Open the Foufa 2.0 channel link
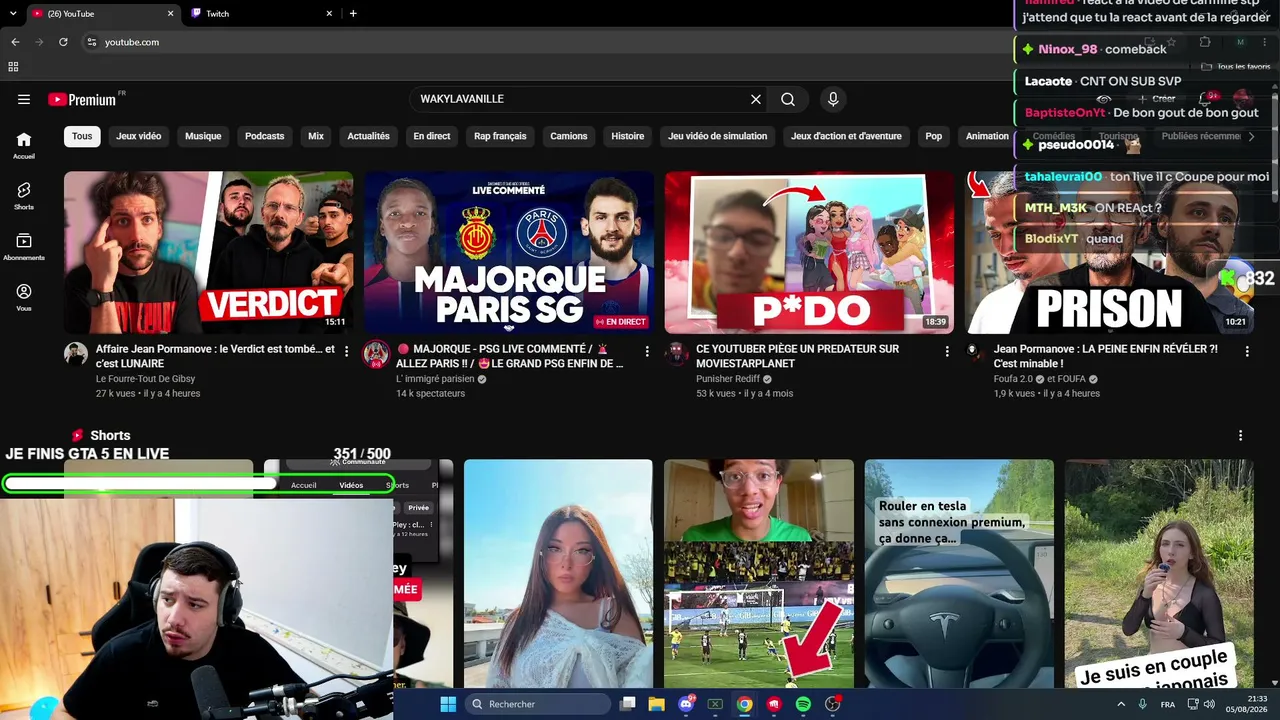1280x720 pixels. [x=1013, y=379]
